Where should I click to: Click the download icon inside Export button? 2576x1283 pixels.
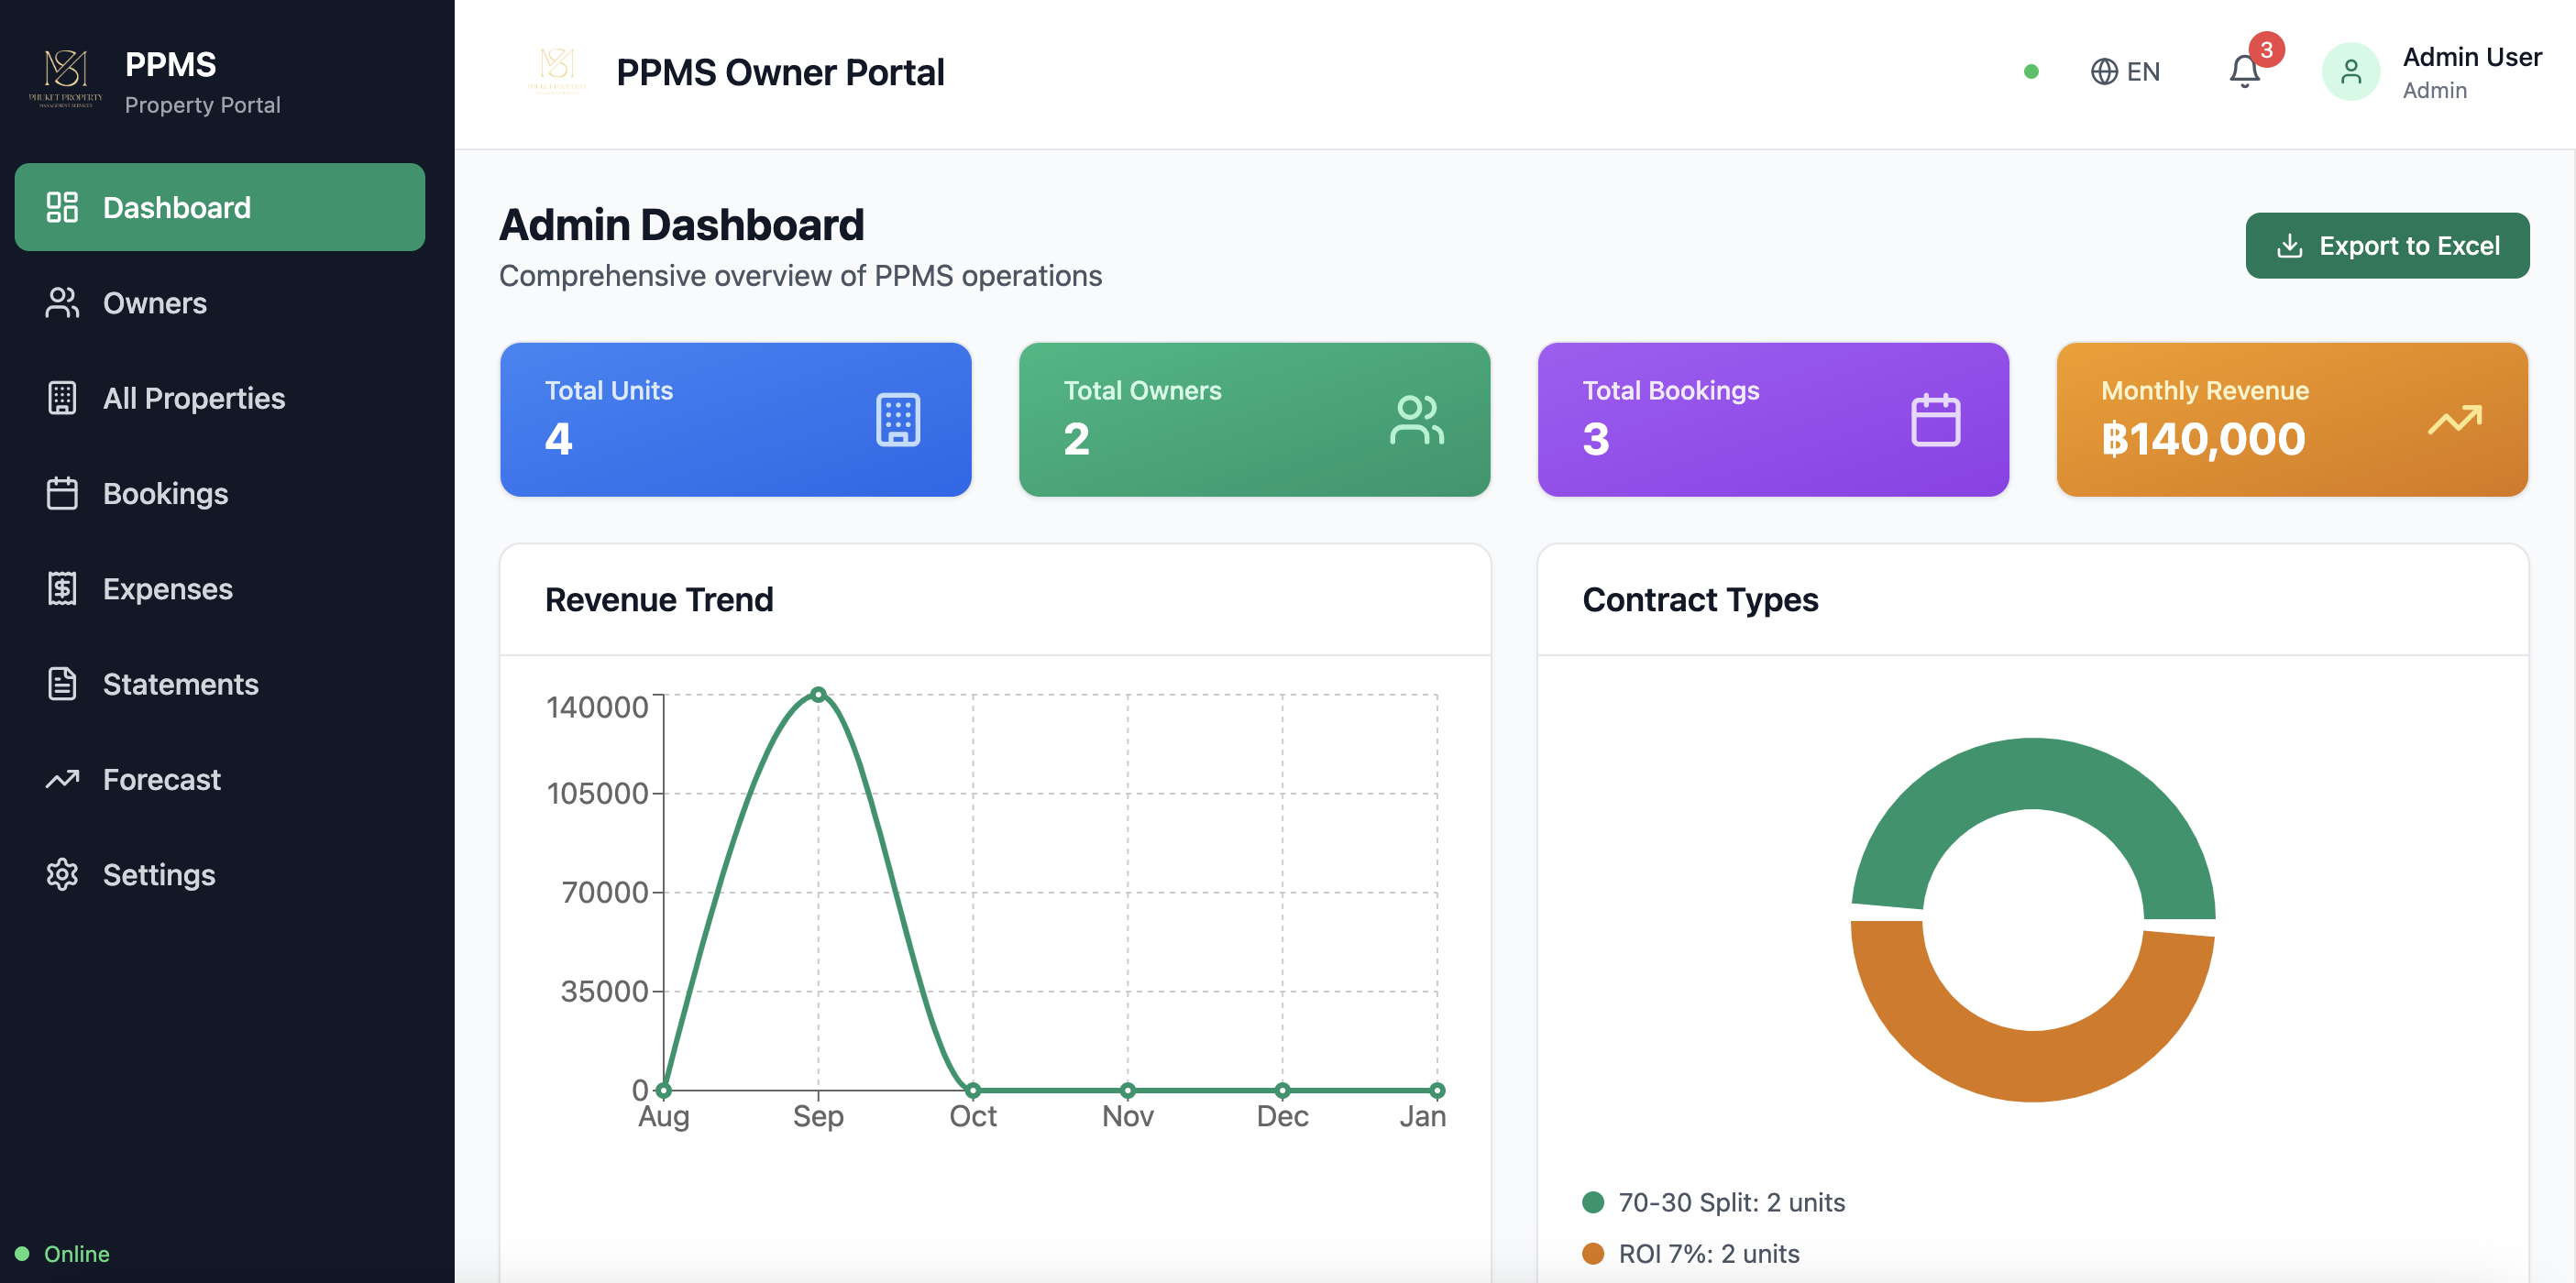pos(2290,245)
